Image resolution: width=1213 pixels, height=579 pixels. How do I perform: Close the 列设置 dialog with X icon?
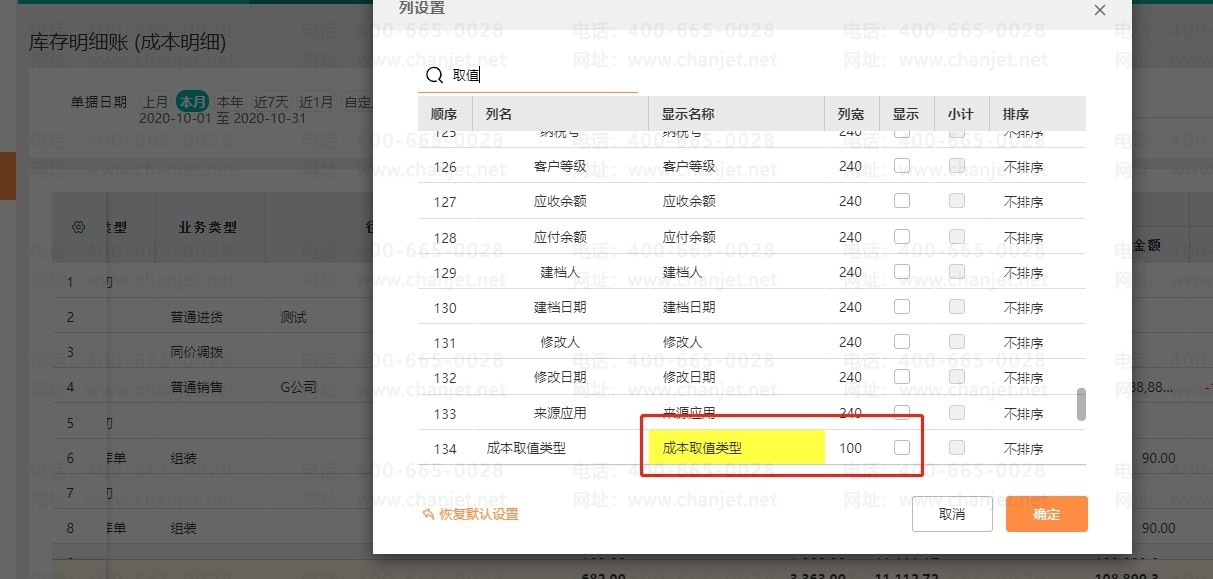point(1100,10)
